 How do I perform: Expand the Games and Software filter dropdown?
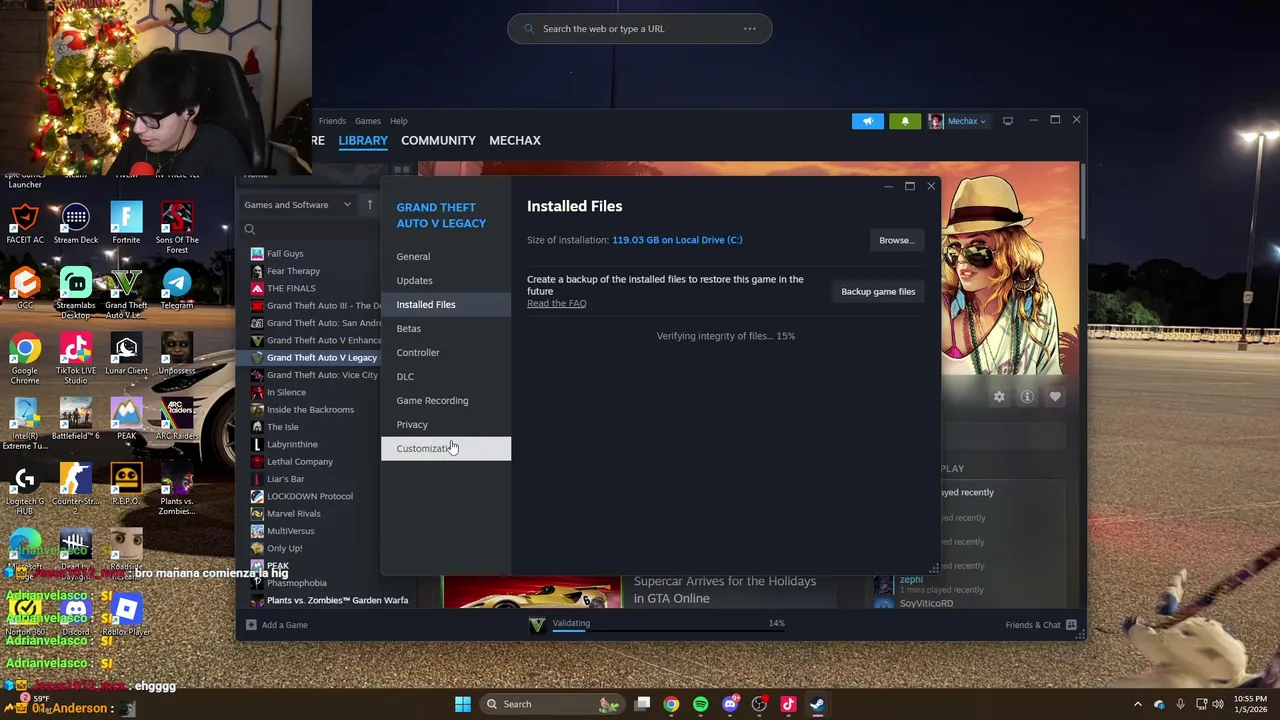[x=298, y=205]
